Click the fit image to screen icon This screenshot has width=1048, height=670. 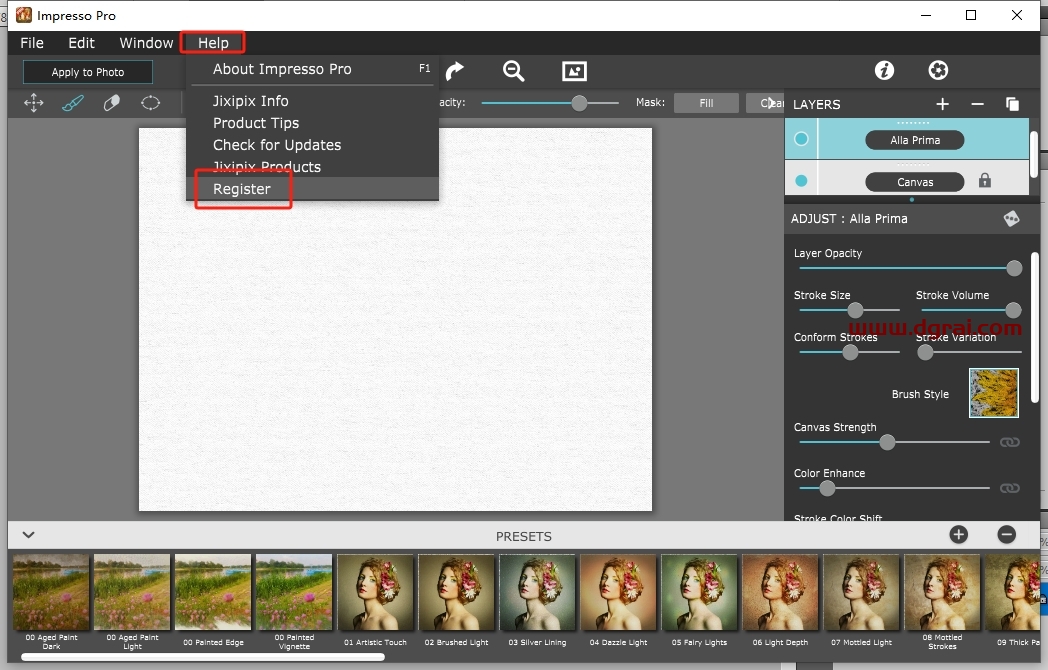pos(574,70)
